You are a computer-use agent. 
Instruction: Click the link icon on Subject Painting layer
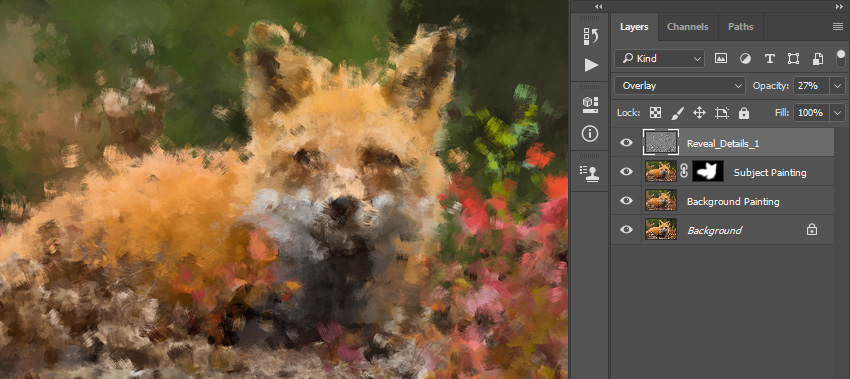coord(684,171)
